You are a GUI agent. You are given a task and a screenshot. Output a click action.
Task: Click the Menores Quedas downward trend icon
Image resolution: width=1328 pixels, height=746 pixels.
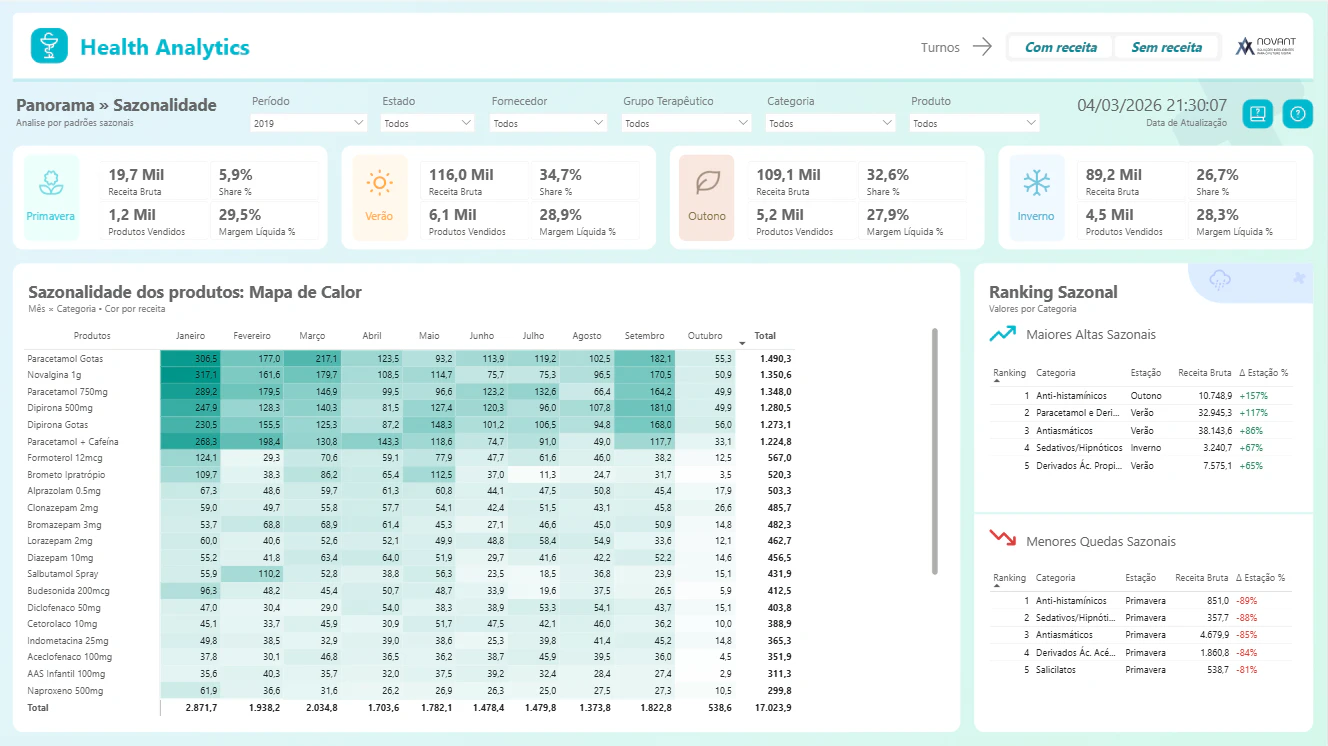1002,538
